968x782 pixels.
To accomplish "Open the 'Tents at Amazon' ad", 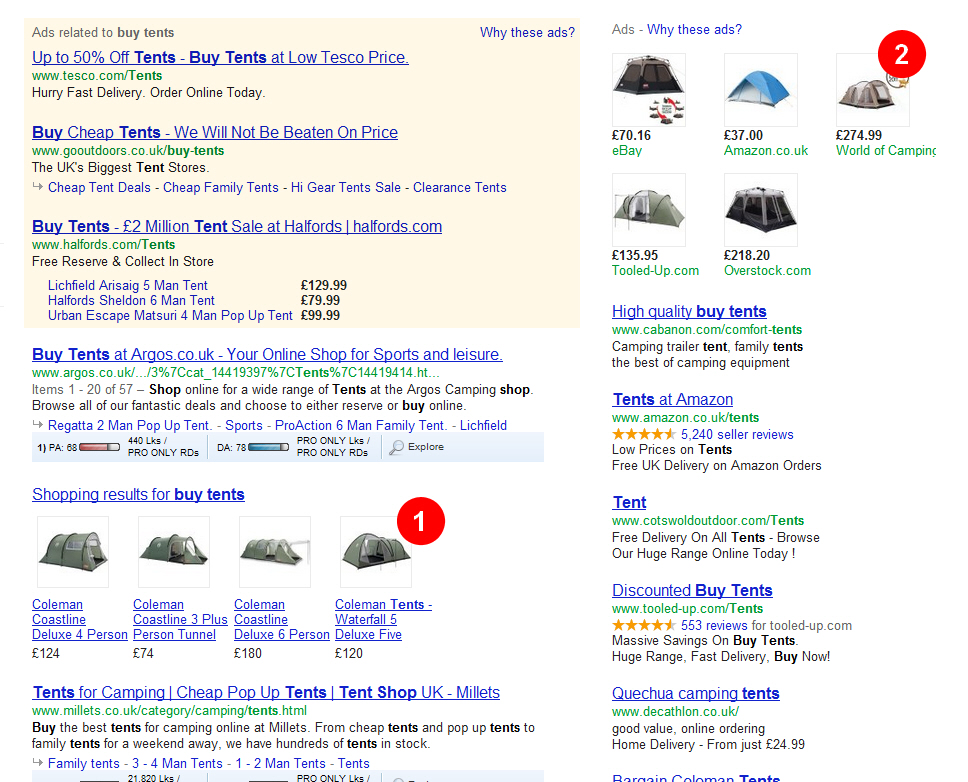I will pos(673,399).
